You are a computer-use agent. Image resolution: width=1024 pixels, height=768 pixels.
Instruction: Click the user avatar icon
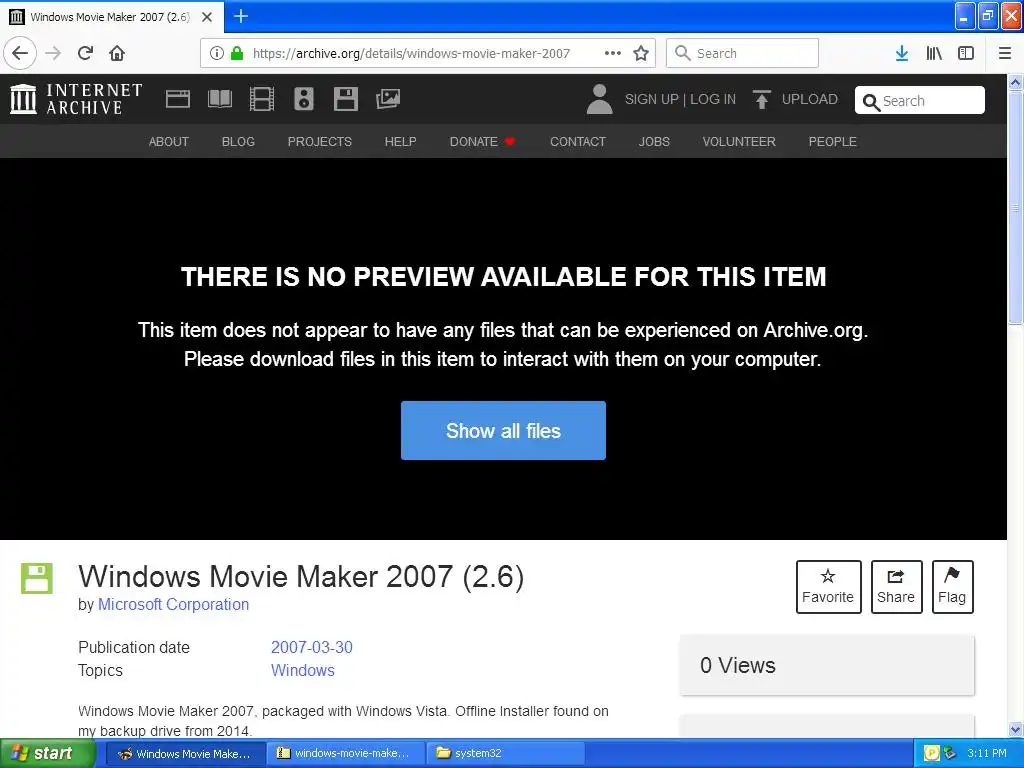[599, 99]
